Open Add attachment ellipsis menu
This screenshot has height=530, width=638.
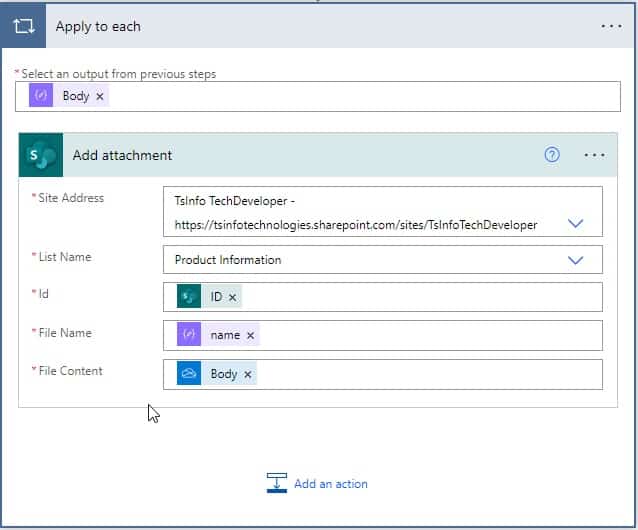(x=594, y=155)
